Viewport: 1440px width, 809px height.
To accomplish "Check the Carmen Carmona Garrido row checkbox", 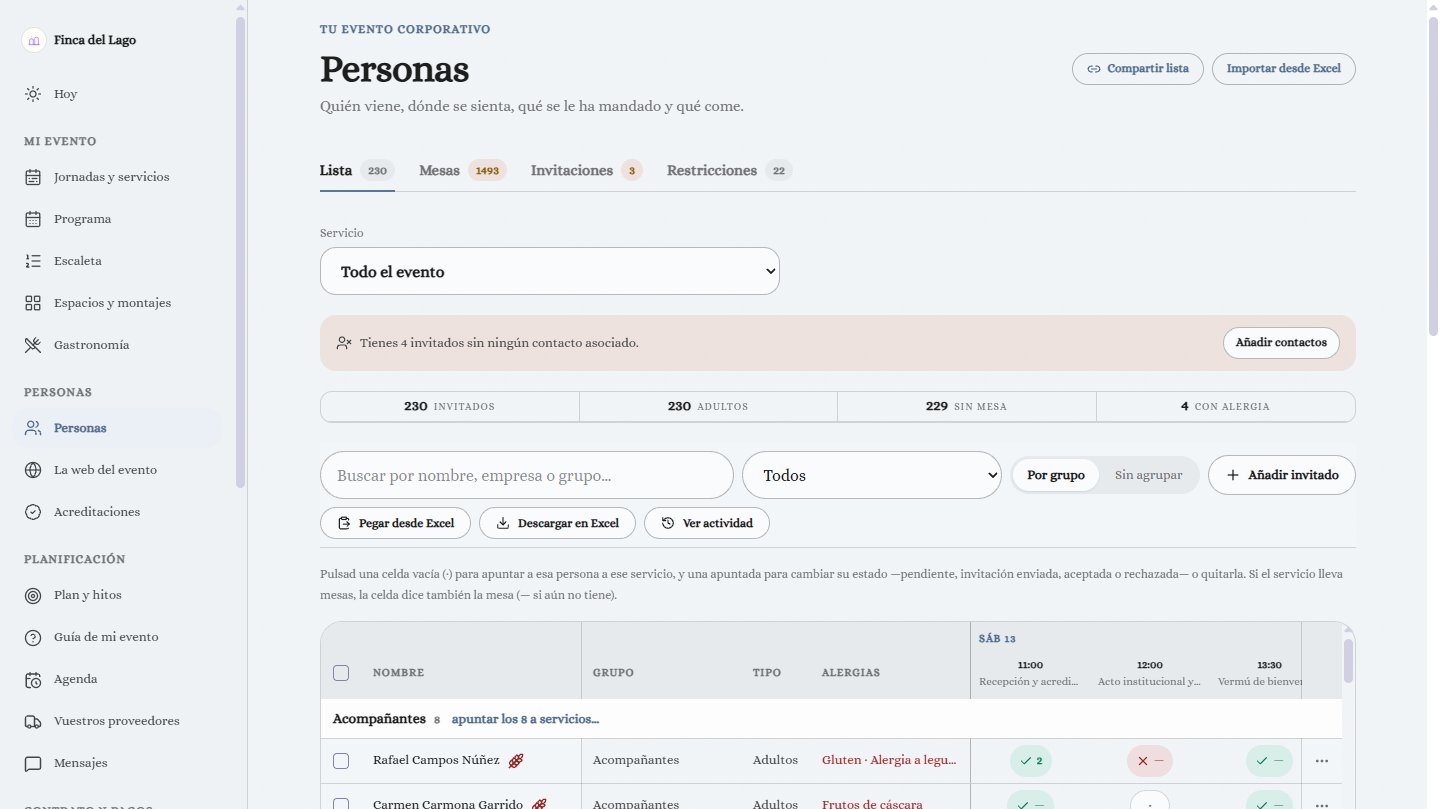I will (341, 803).
